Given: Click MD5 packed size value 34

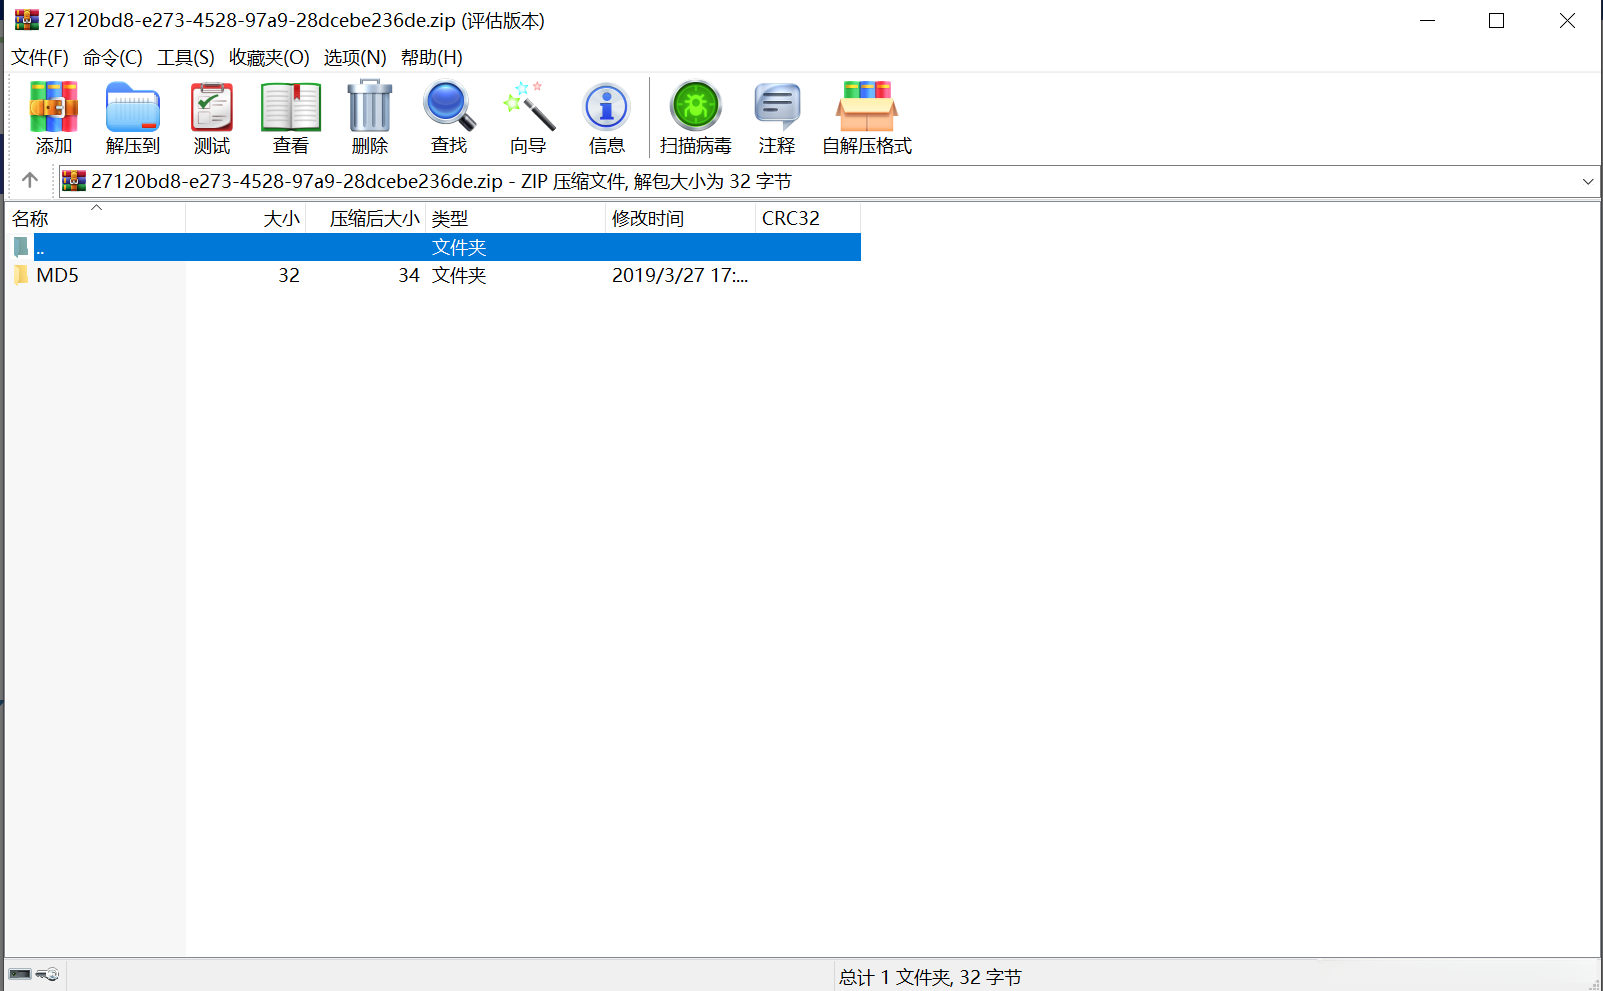Looking at the screenshot, I should pyautogui.click(x=409, y=275).
